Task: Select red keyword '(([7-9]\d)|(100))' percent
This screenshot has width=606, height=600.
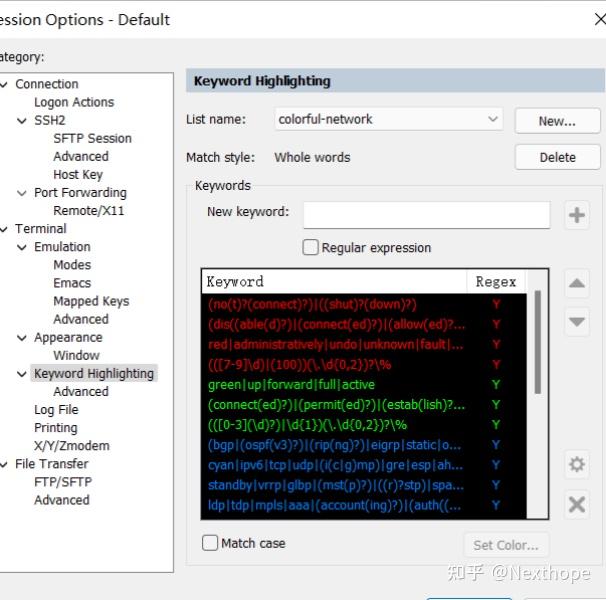Action: 364,365
